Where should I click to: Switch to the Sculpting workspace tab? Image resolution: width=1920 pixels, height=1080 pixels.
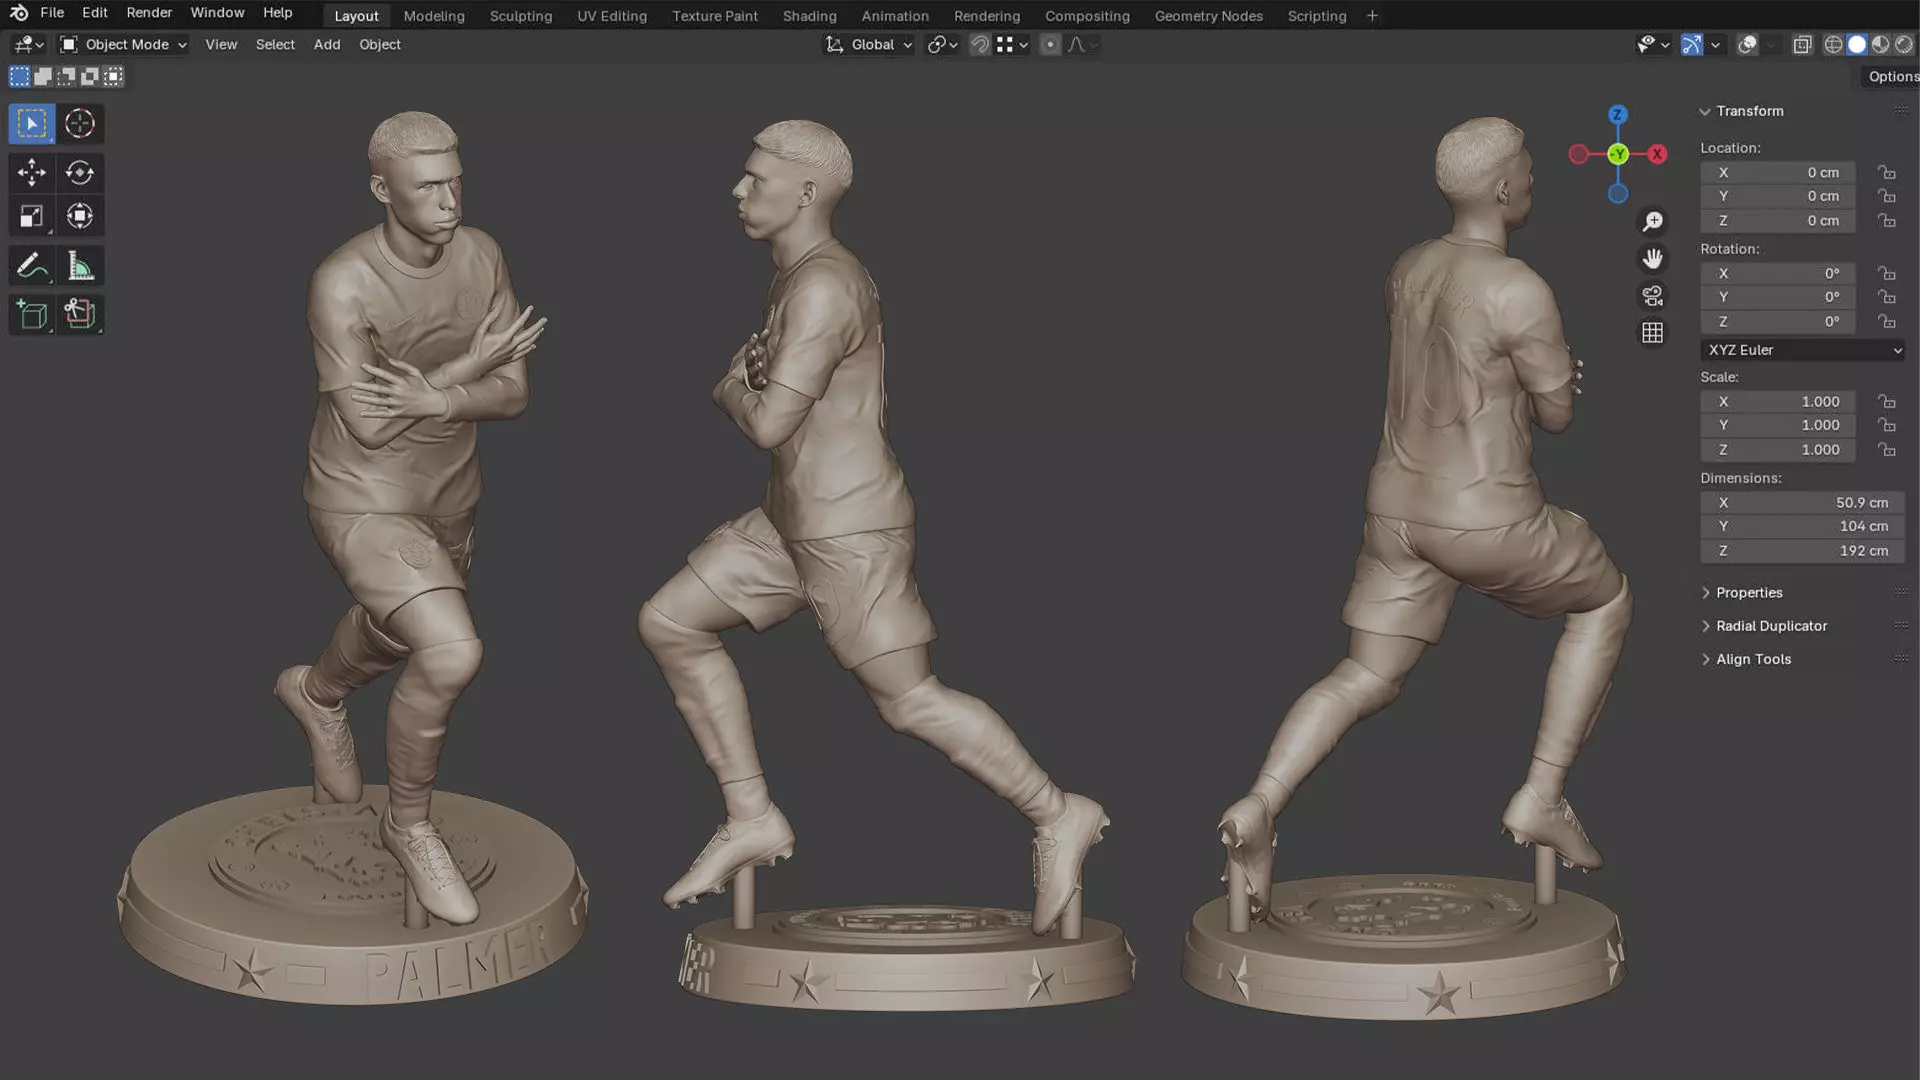(520, 16)
